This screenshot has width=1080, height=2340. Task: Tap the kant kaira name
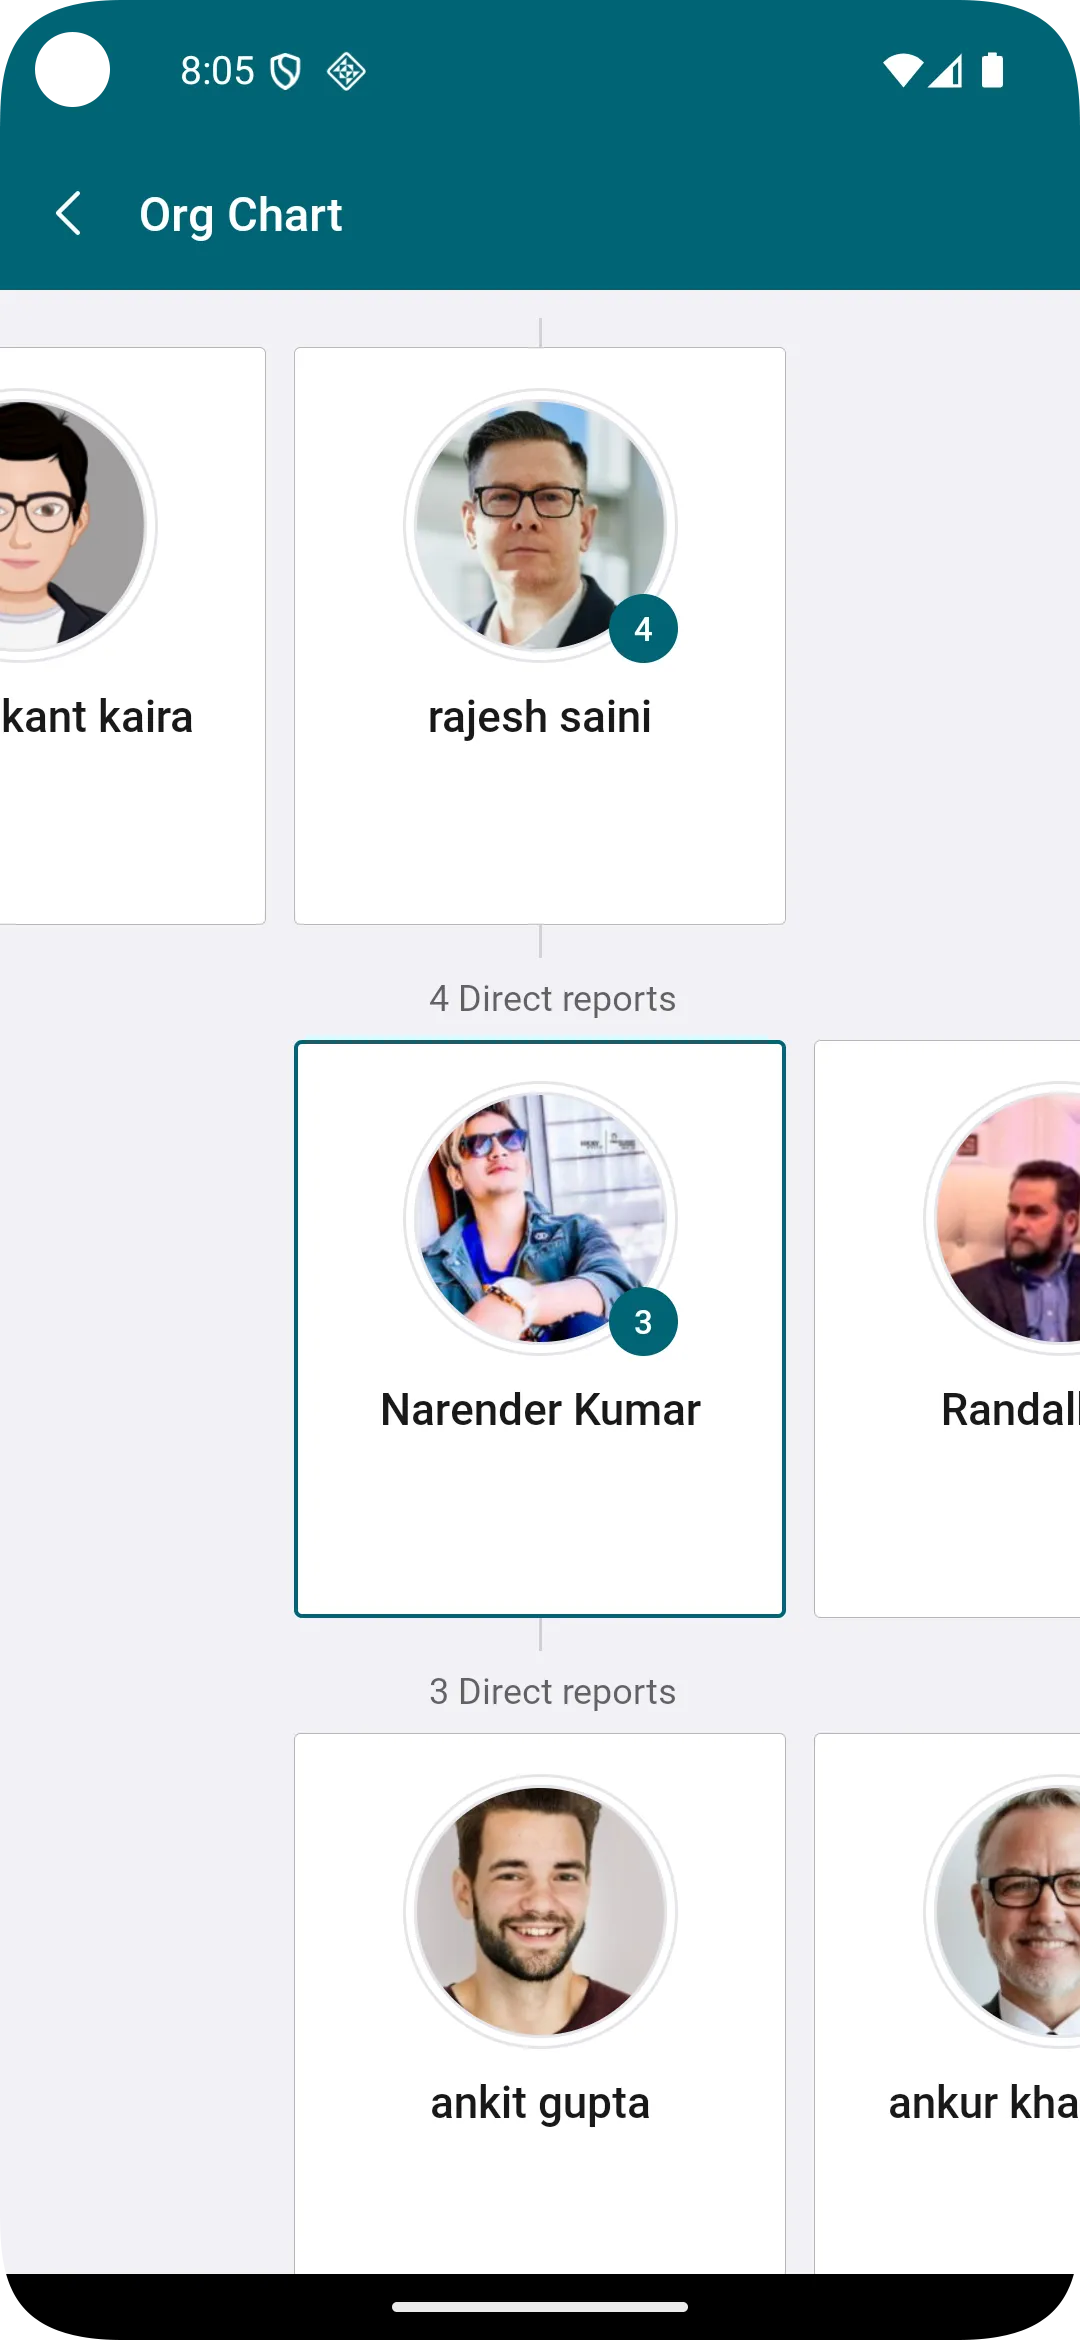coord(98,717)
